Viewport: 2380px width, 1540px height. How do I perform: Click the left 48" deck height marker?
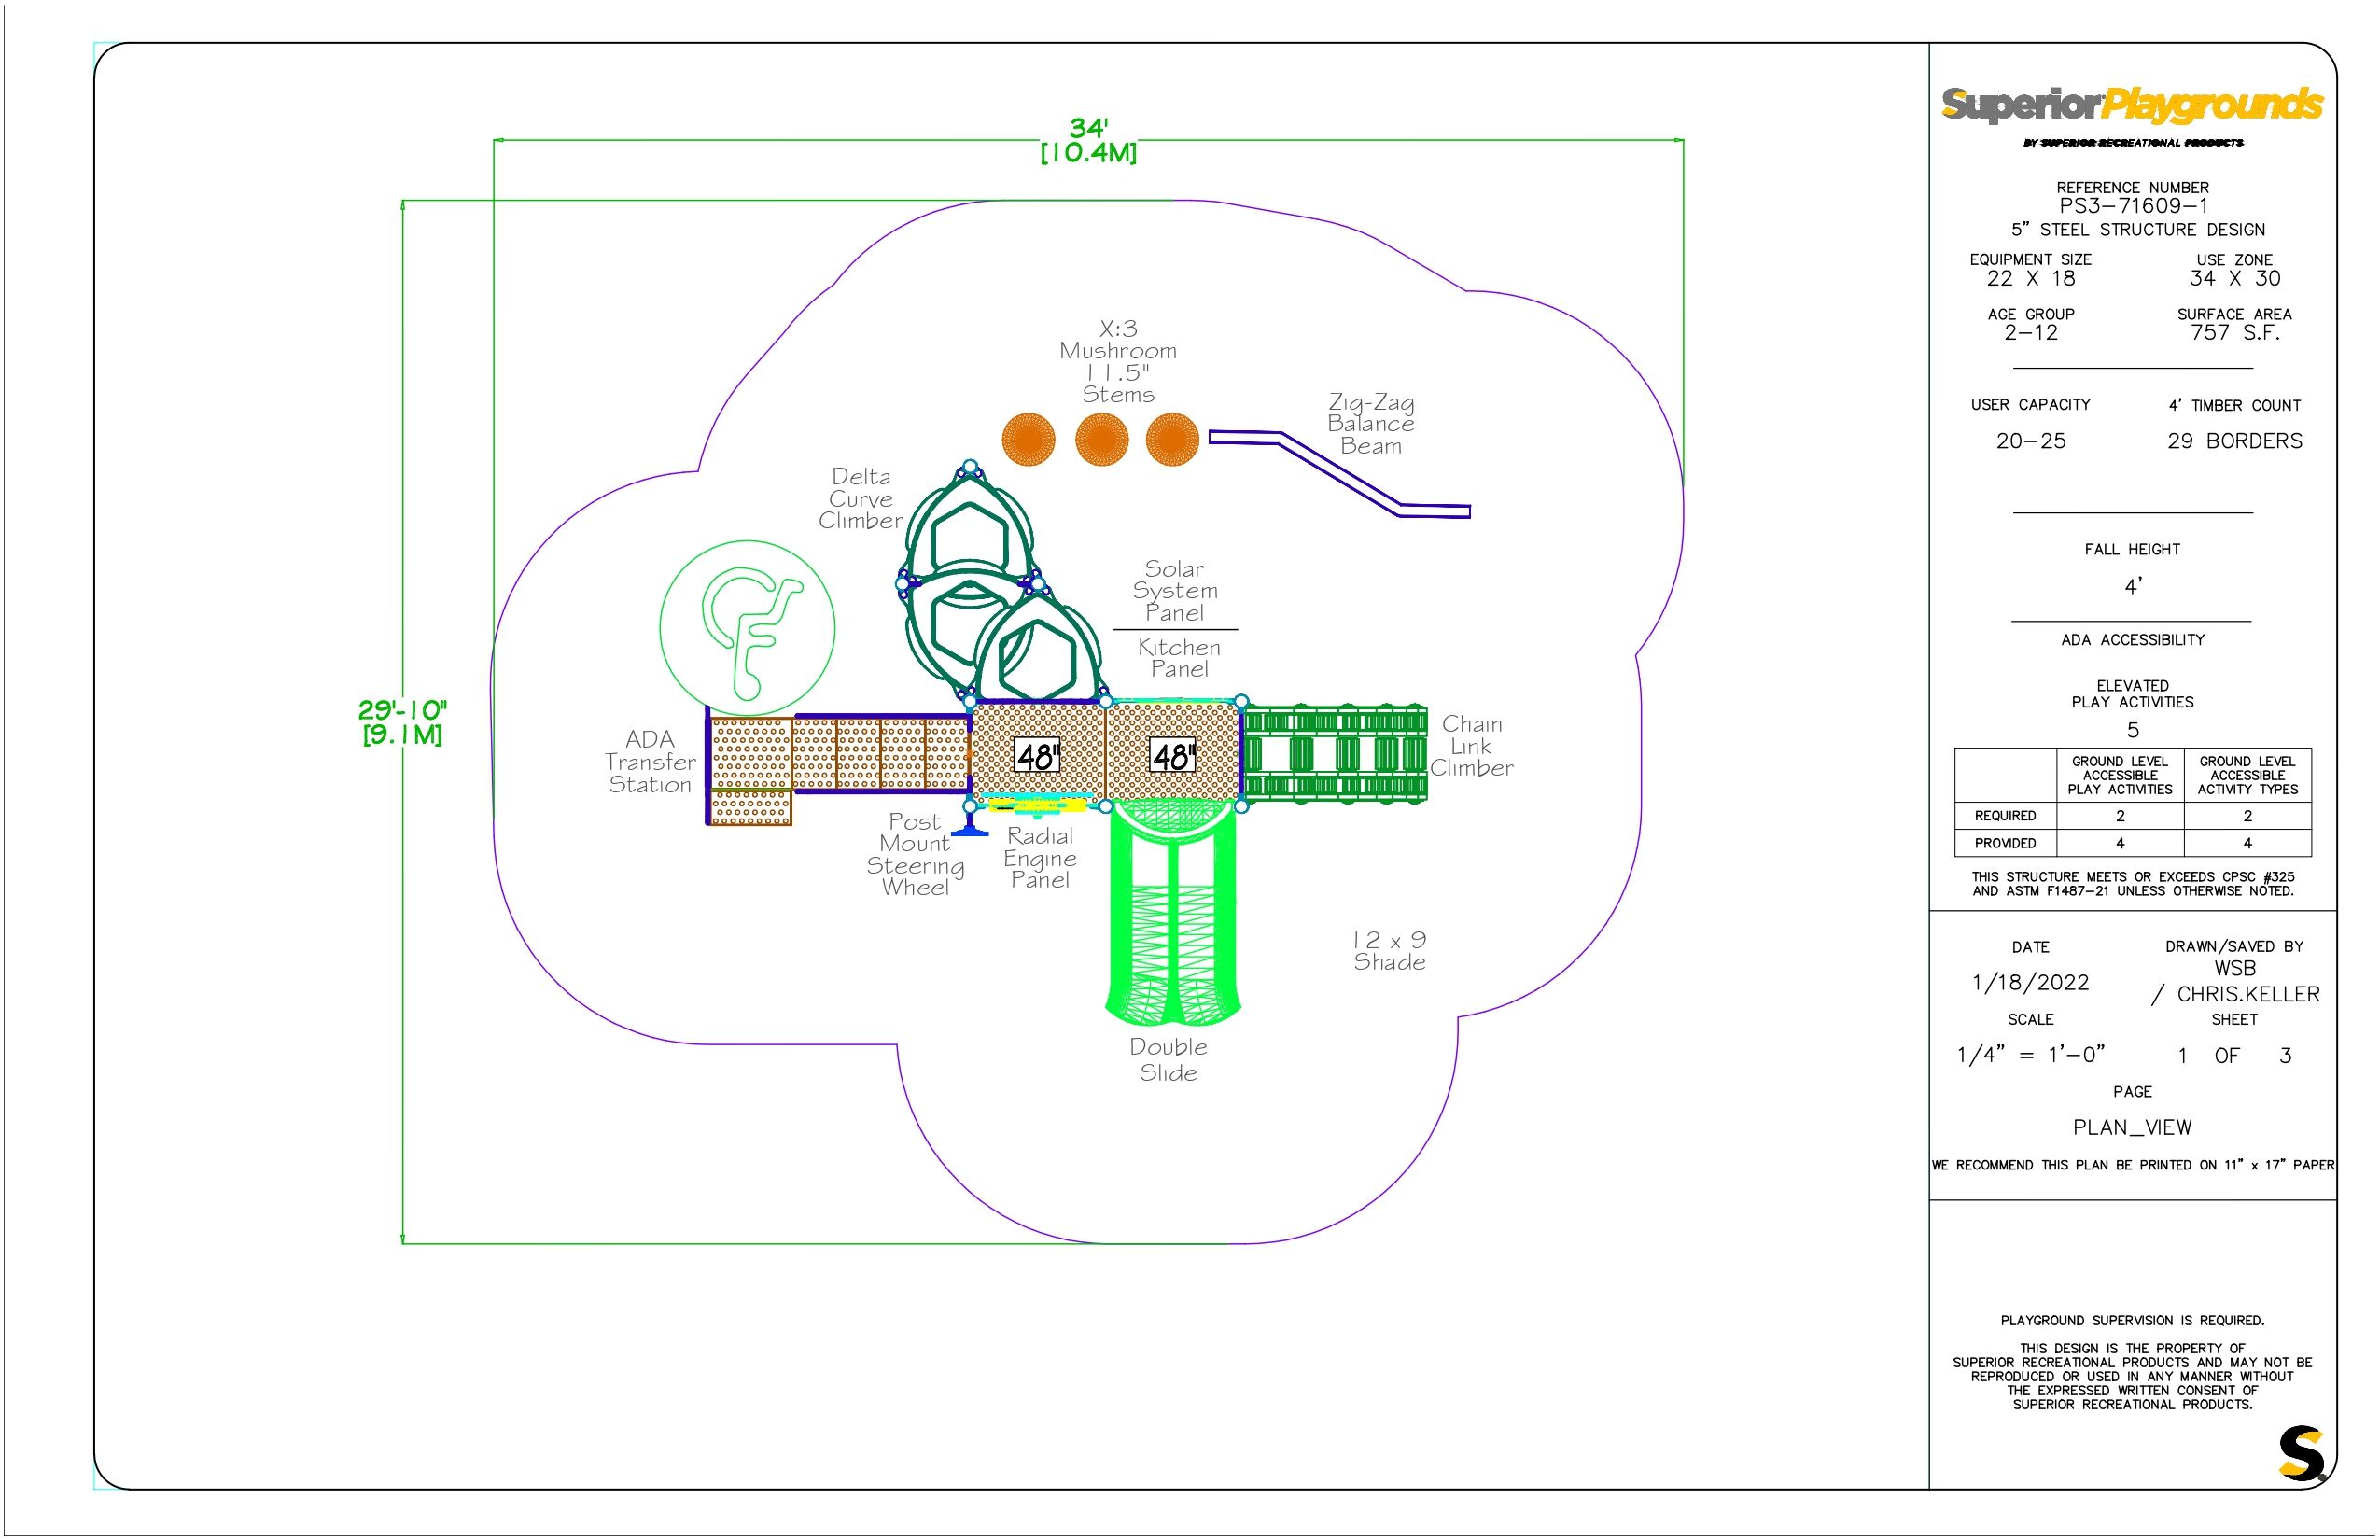(x=1037, y=756)
